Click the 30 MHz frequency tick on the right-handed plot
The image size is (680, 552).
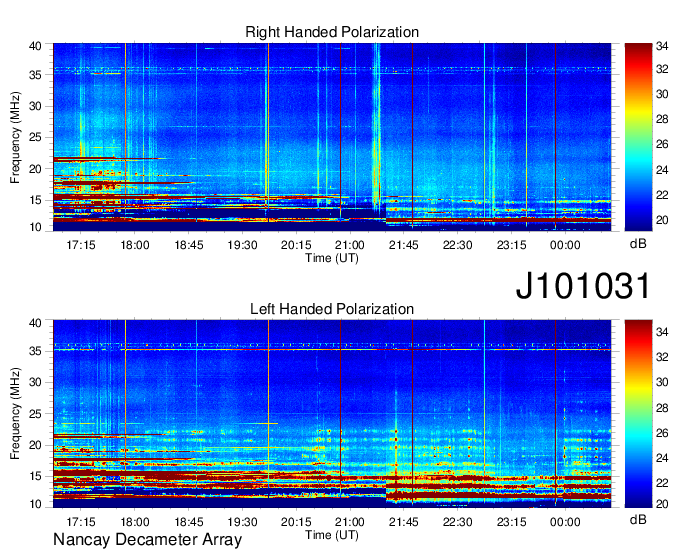[35, 106]
